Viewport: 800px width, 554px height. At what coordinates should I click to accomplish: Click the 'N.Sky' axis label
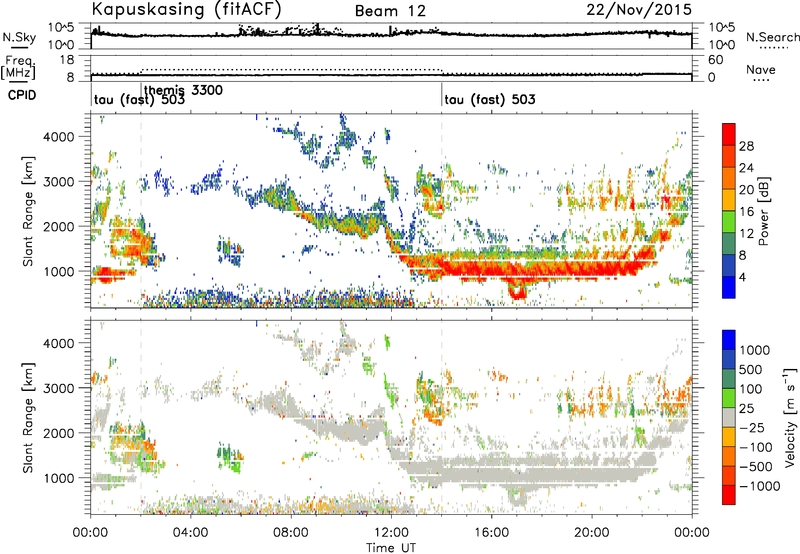pyautogui.click(x=19, y=38)
